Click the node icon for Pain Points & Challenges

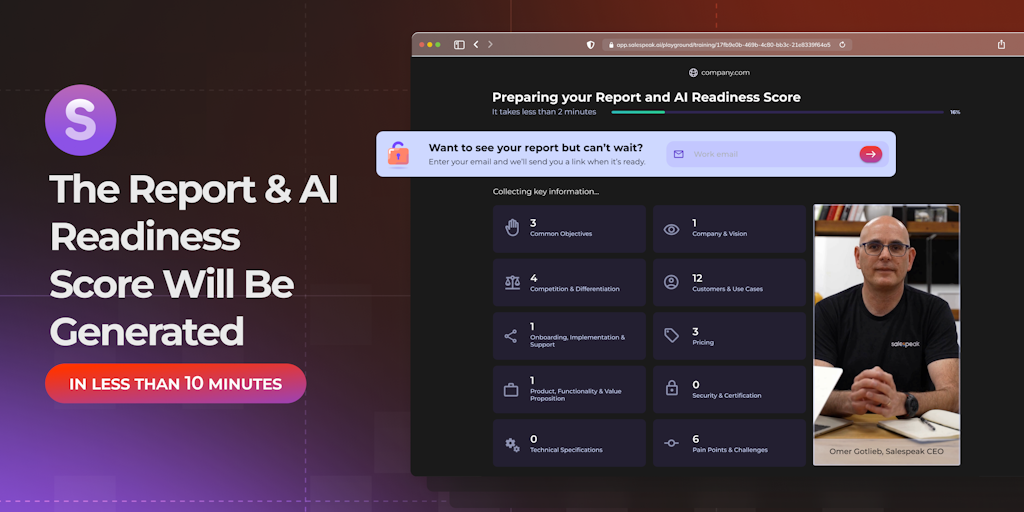tap(671, 443)
